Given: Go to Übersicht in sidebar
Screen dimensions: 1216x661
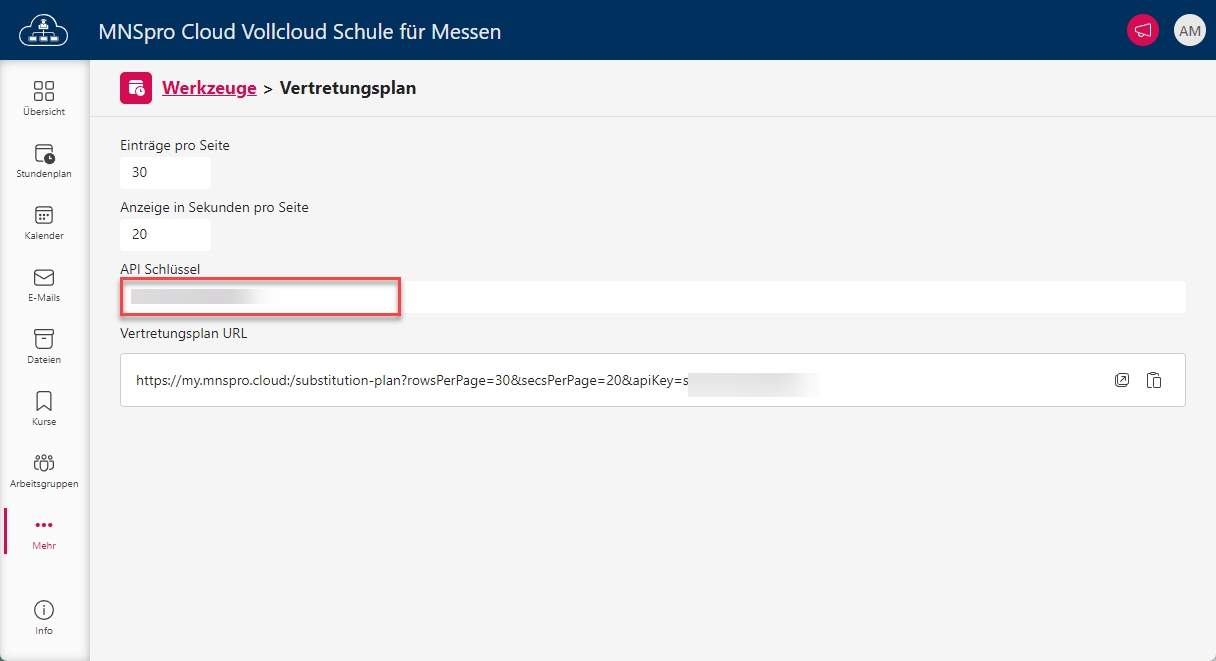Looking at the screenshot, I should (x=44, y=98).
